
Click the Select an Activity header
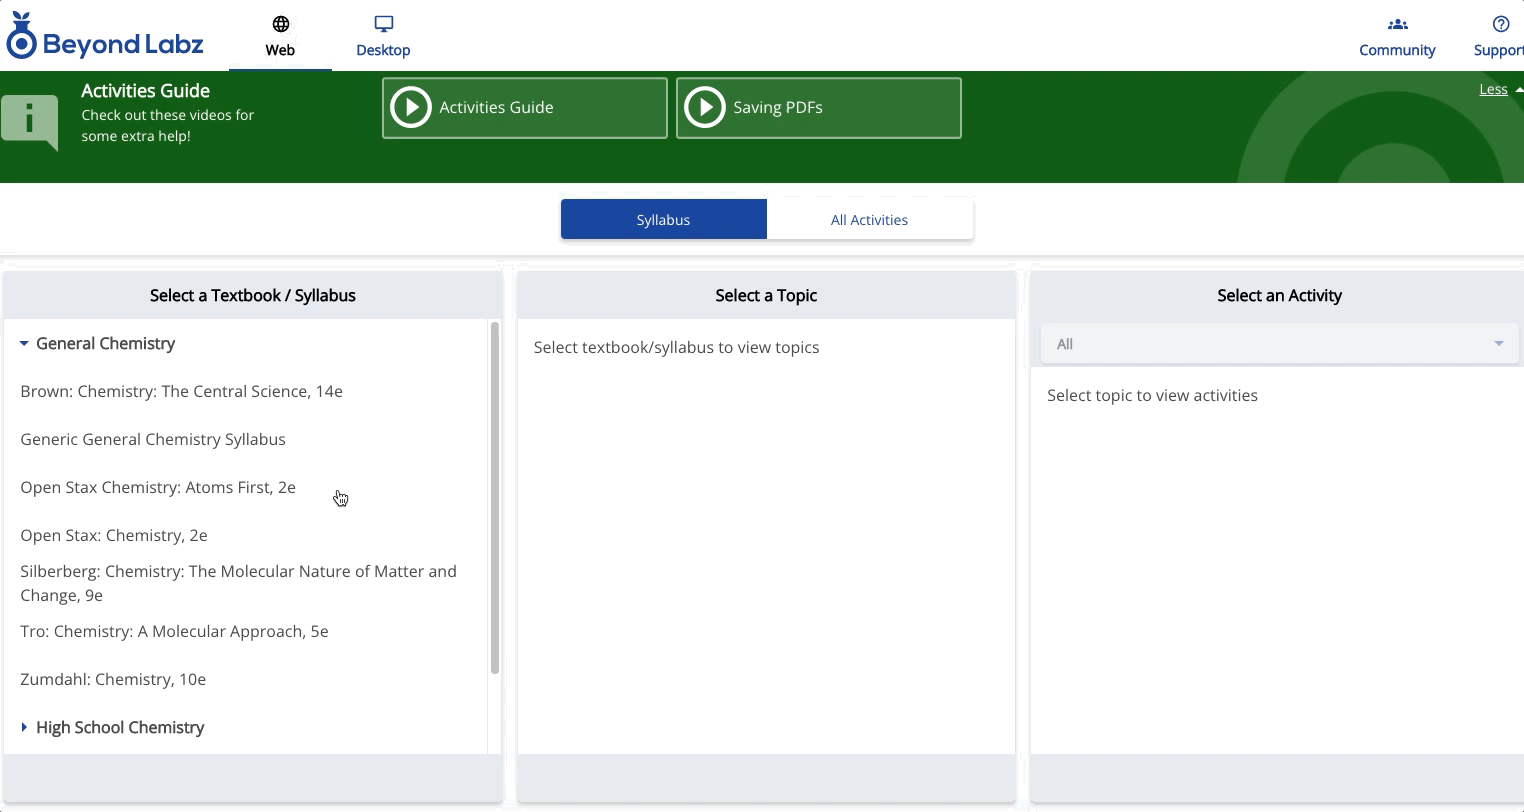click(x=1279, y=295)
